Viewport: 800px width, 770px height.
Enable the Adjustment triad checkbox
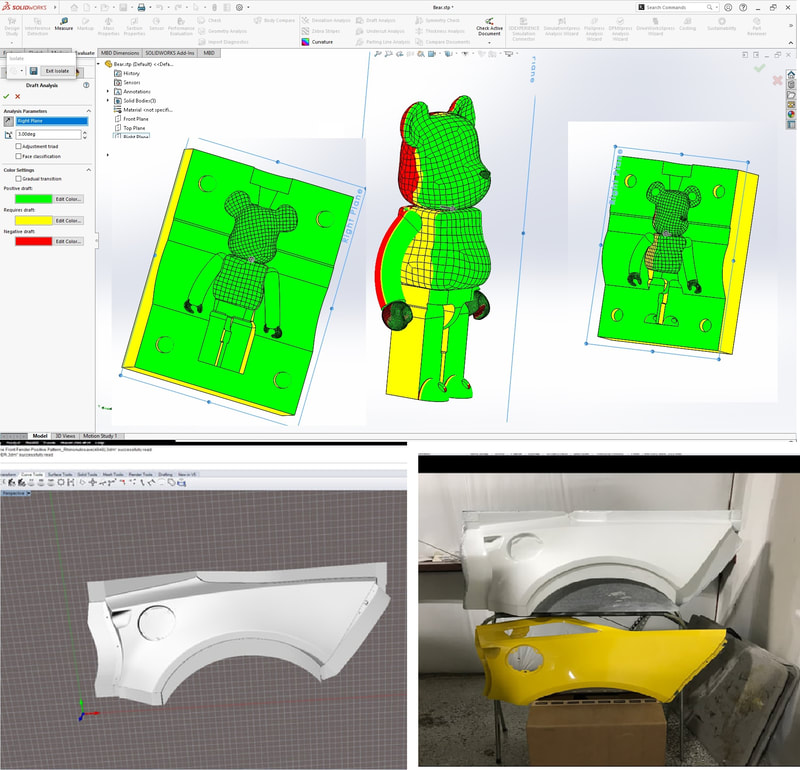click(19, 146)
